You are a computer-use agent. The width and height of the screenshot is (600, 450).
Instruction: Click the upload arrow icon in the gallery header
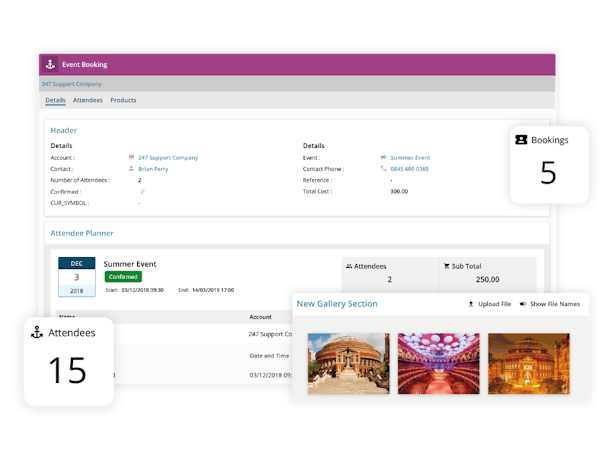(x=471, y=304)
